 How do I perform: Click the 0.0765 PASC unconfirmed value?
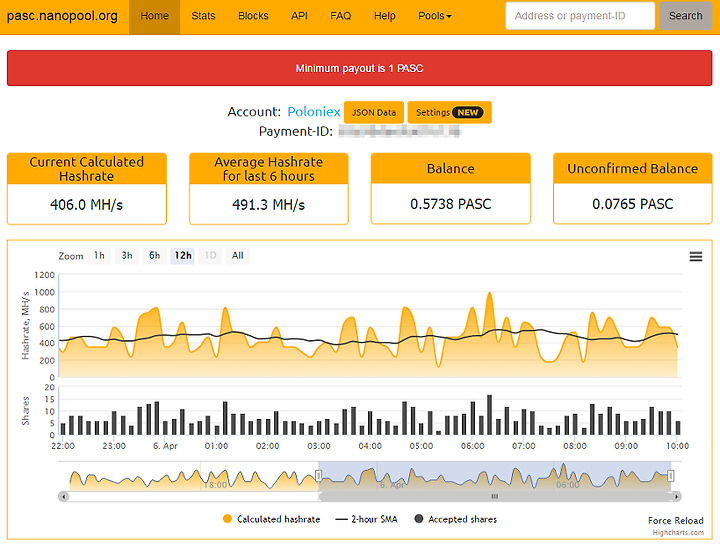633,204
